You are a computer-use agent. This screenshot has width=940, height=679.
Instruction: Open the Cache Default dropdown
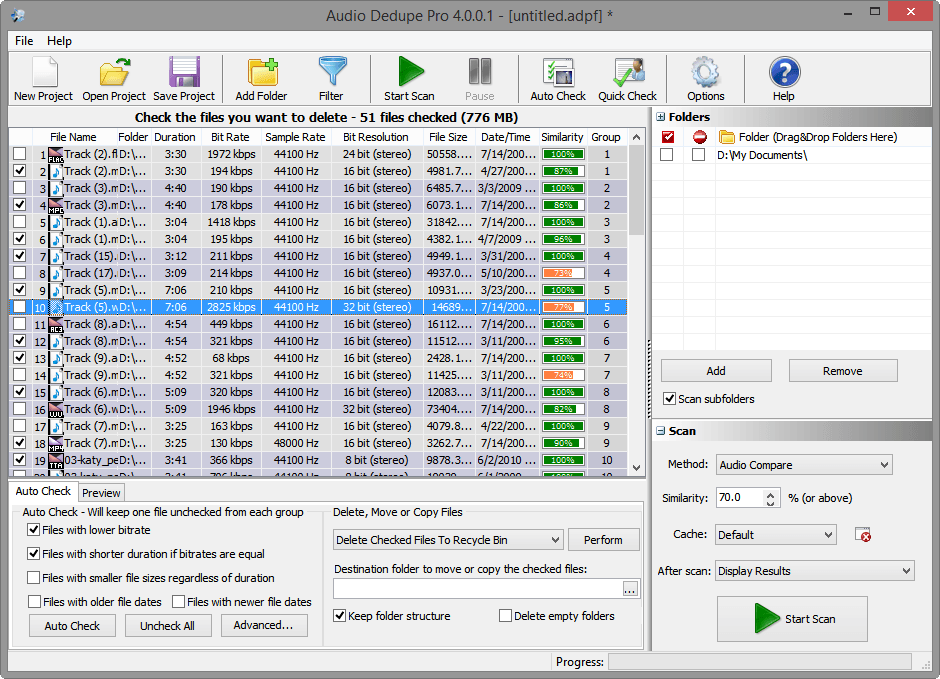click(776, 535)
